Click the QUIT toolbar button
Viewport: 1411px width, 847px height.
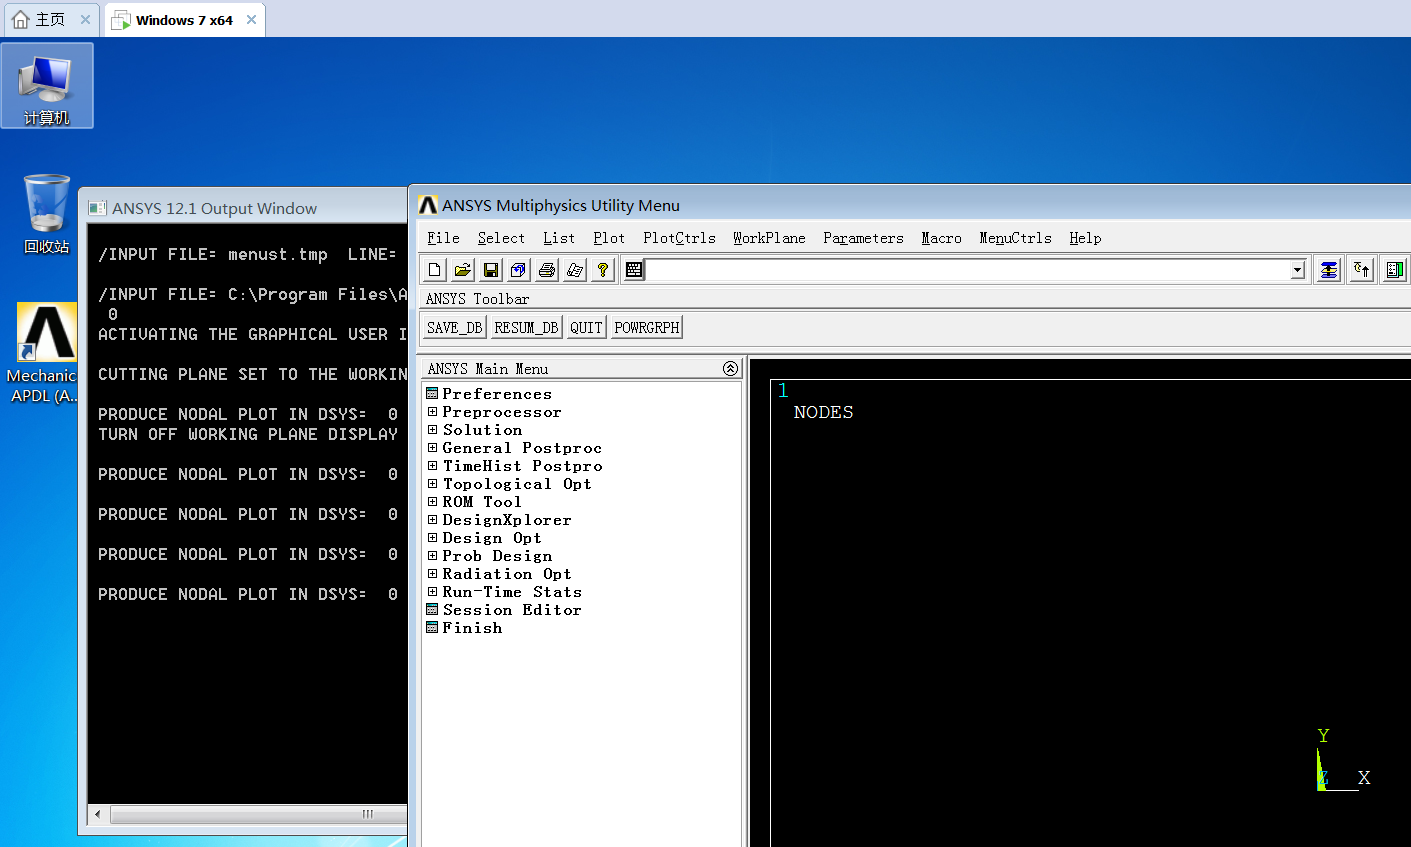coord(586,327)
